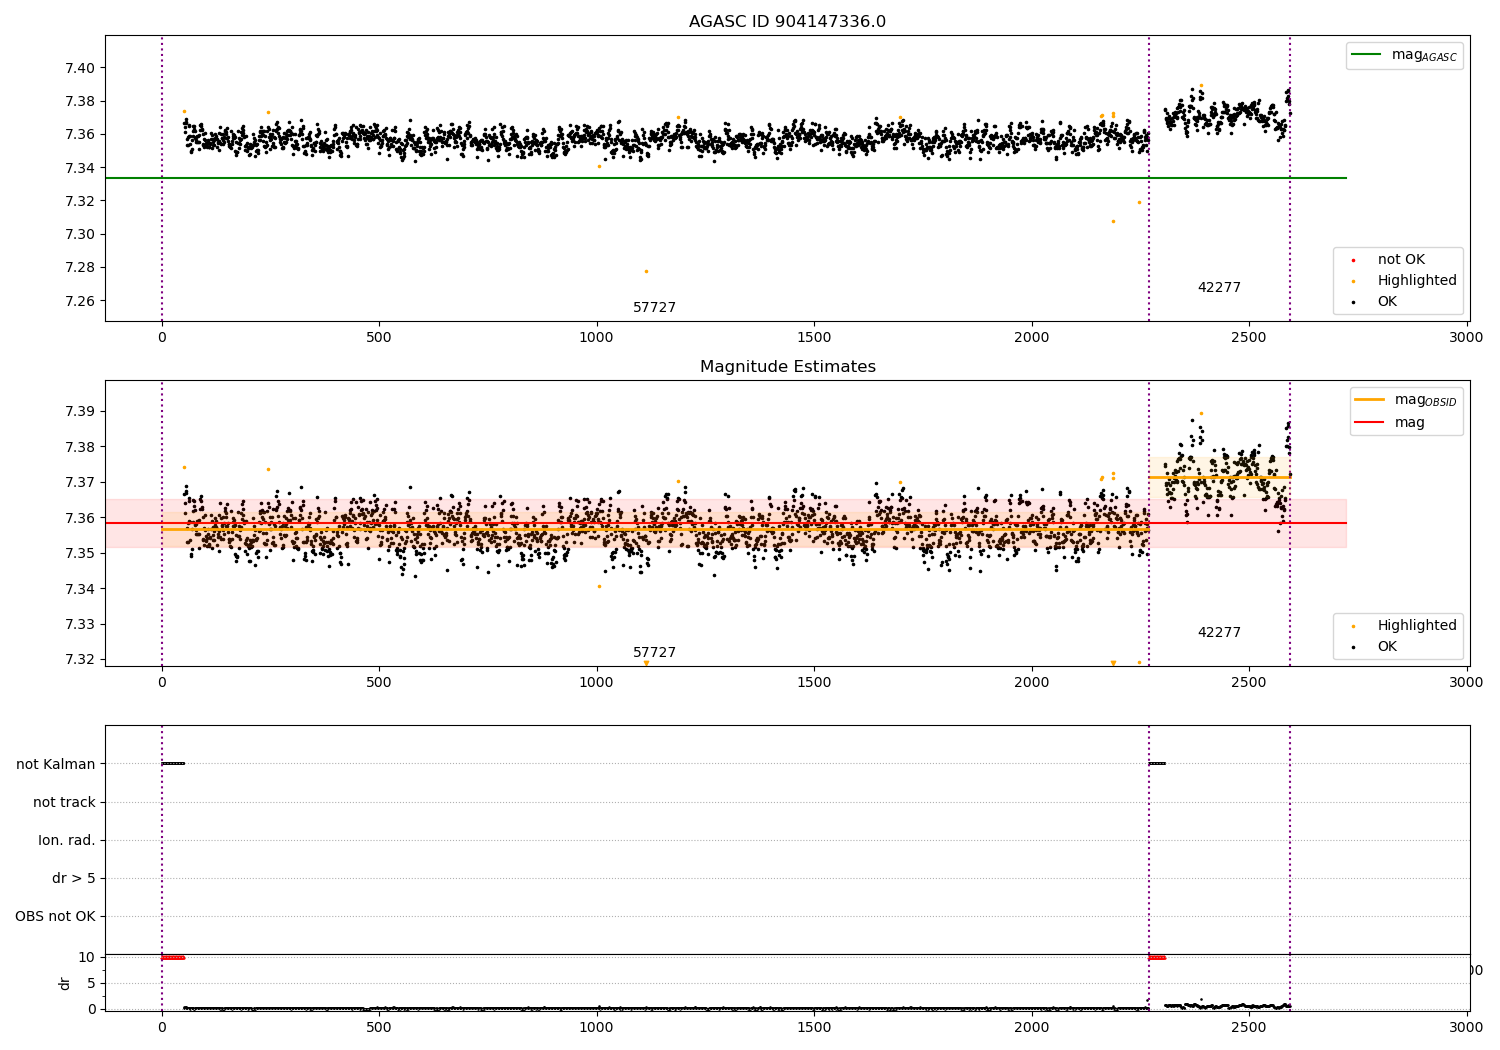Viewport: 1500px width, 1050px height.
Task: Click the 'AGASC ID 904147336.0' plot title
Action: coord(787,22)
